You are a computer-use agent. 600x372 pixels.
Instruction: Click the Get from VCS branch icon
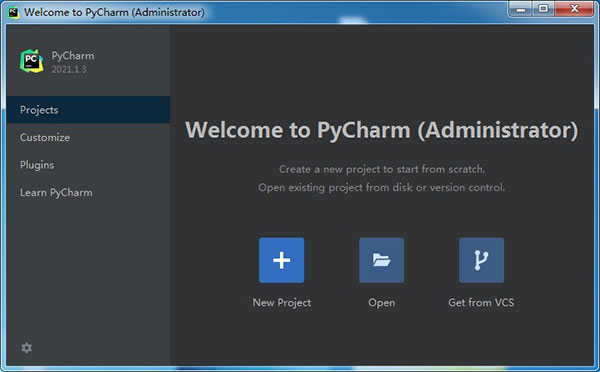click(x=481, y=260)
